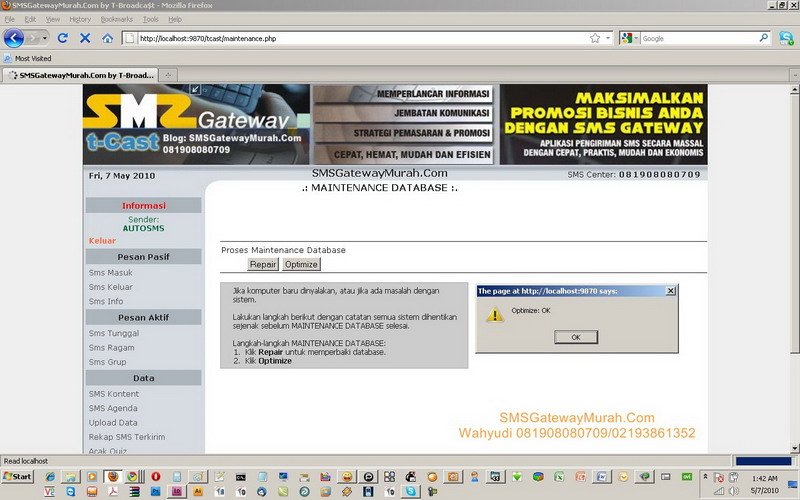Click the Firefox Back arrow button
The image size is (800, 500).
point(14,38)
